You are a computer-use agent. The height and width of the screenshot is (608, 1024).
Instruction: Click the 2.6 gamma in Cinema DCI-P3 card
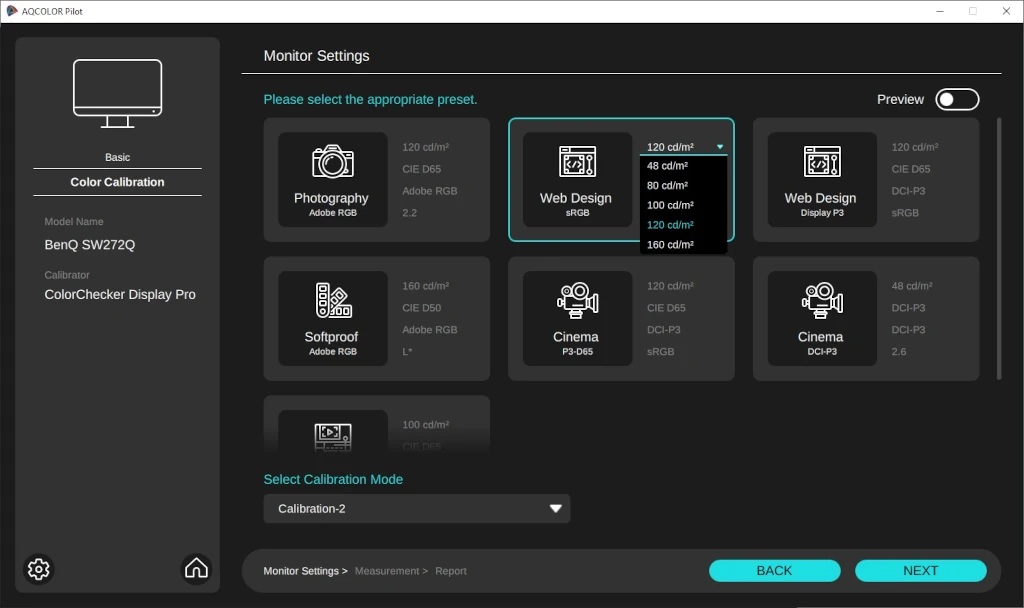pos(899,351)
